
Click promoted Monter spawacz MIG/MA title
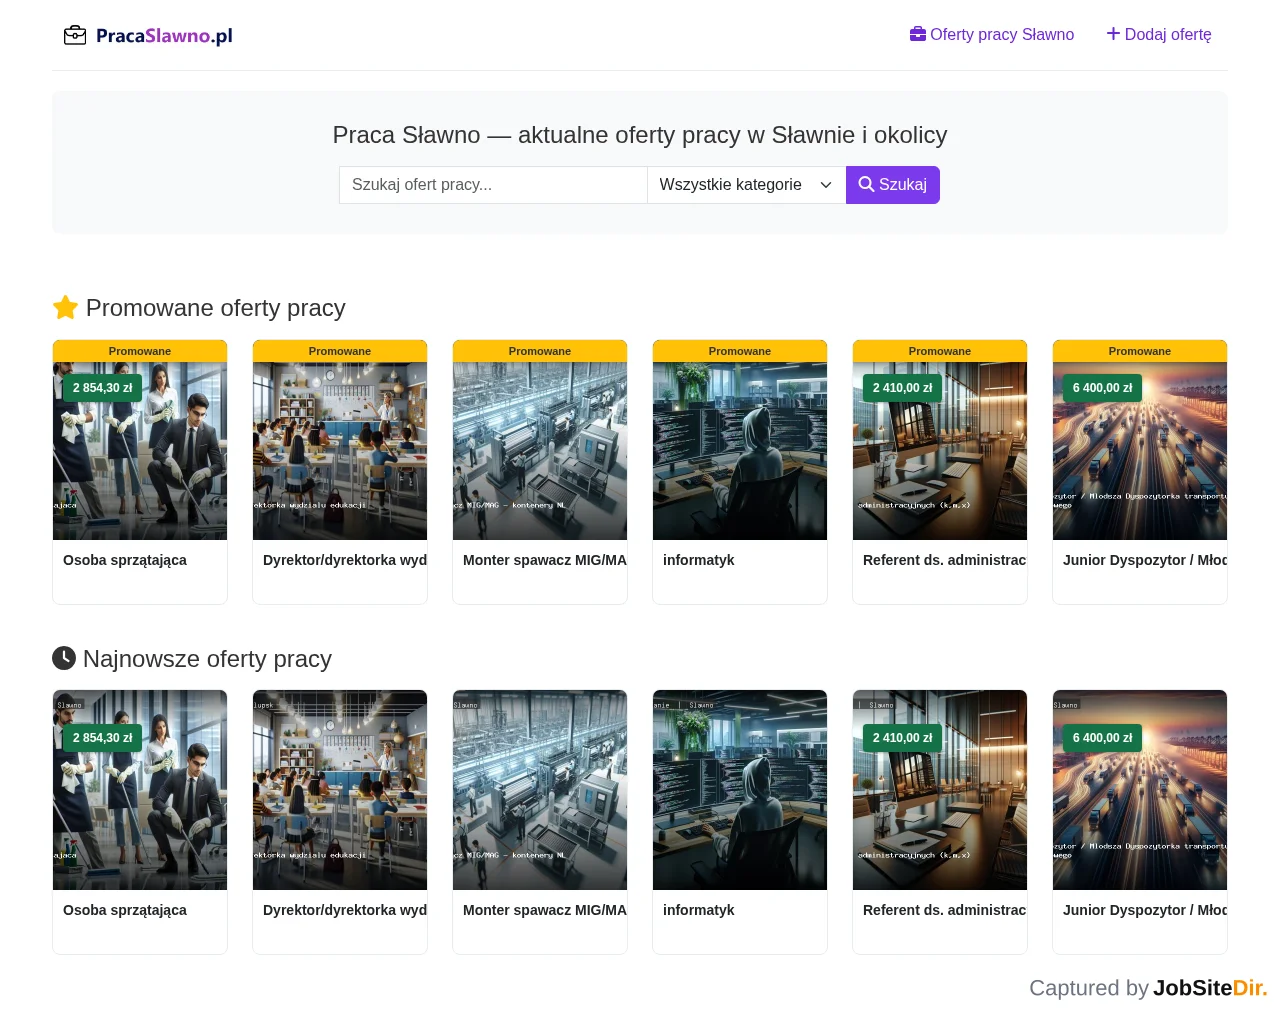[x=545, y=560]
